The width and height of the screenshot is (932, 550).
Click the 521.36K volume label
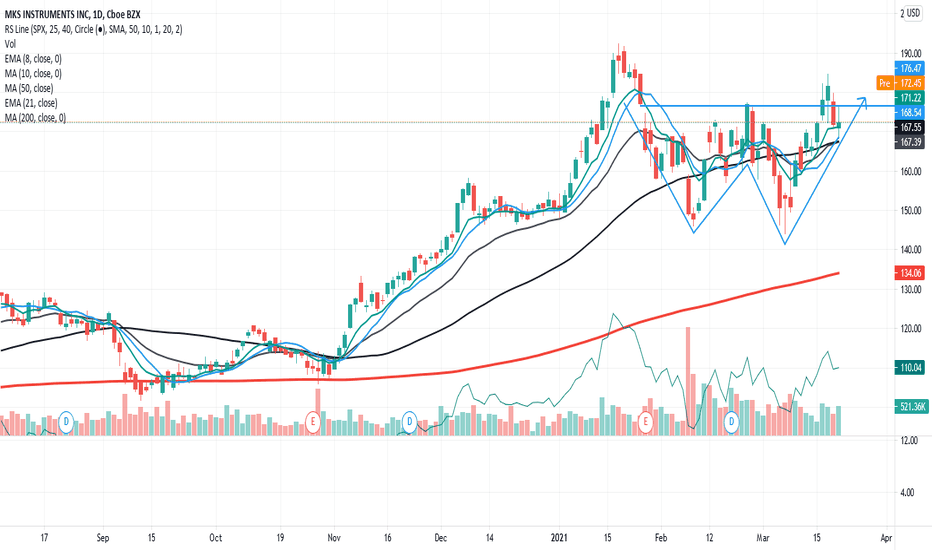click(909, 407)
